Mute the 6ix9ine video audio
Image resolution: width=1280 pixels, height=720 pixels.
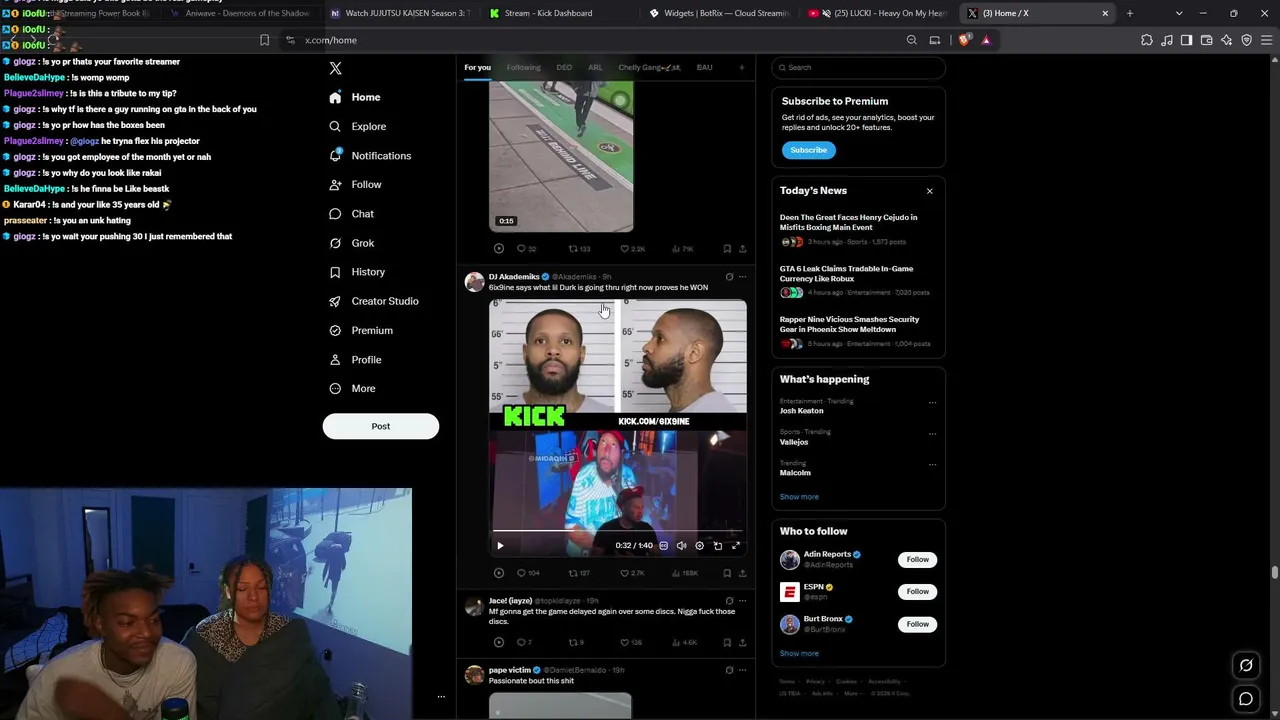pyautogui.click(x=681, y=546)
